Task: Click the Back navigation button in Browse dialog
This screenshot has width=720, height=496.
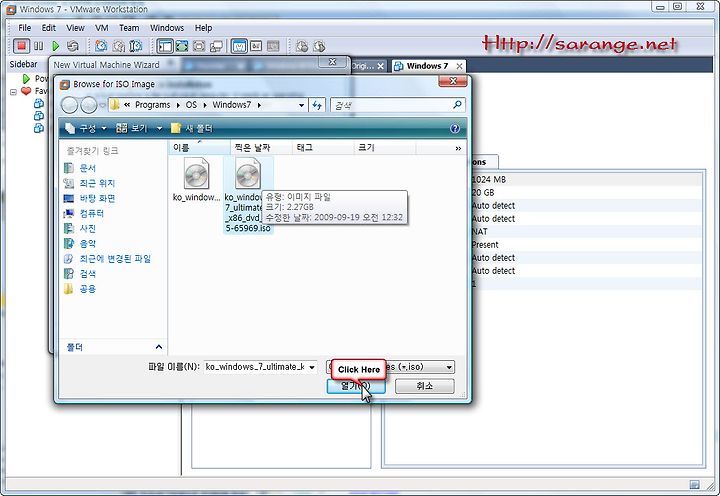Action: (x=69, y=105)
